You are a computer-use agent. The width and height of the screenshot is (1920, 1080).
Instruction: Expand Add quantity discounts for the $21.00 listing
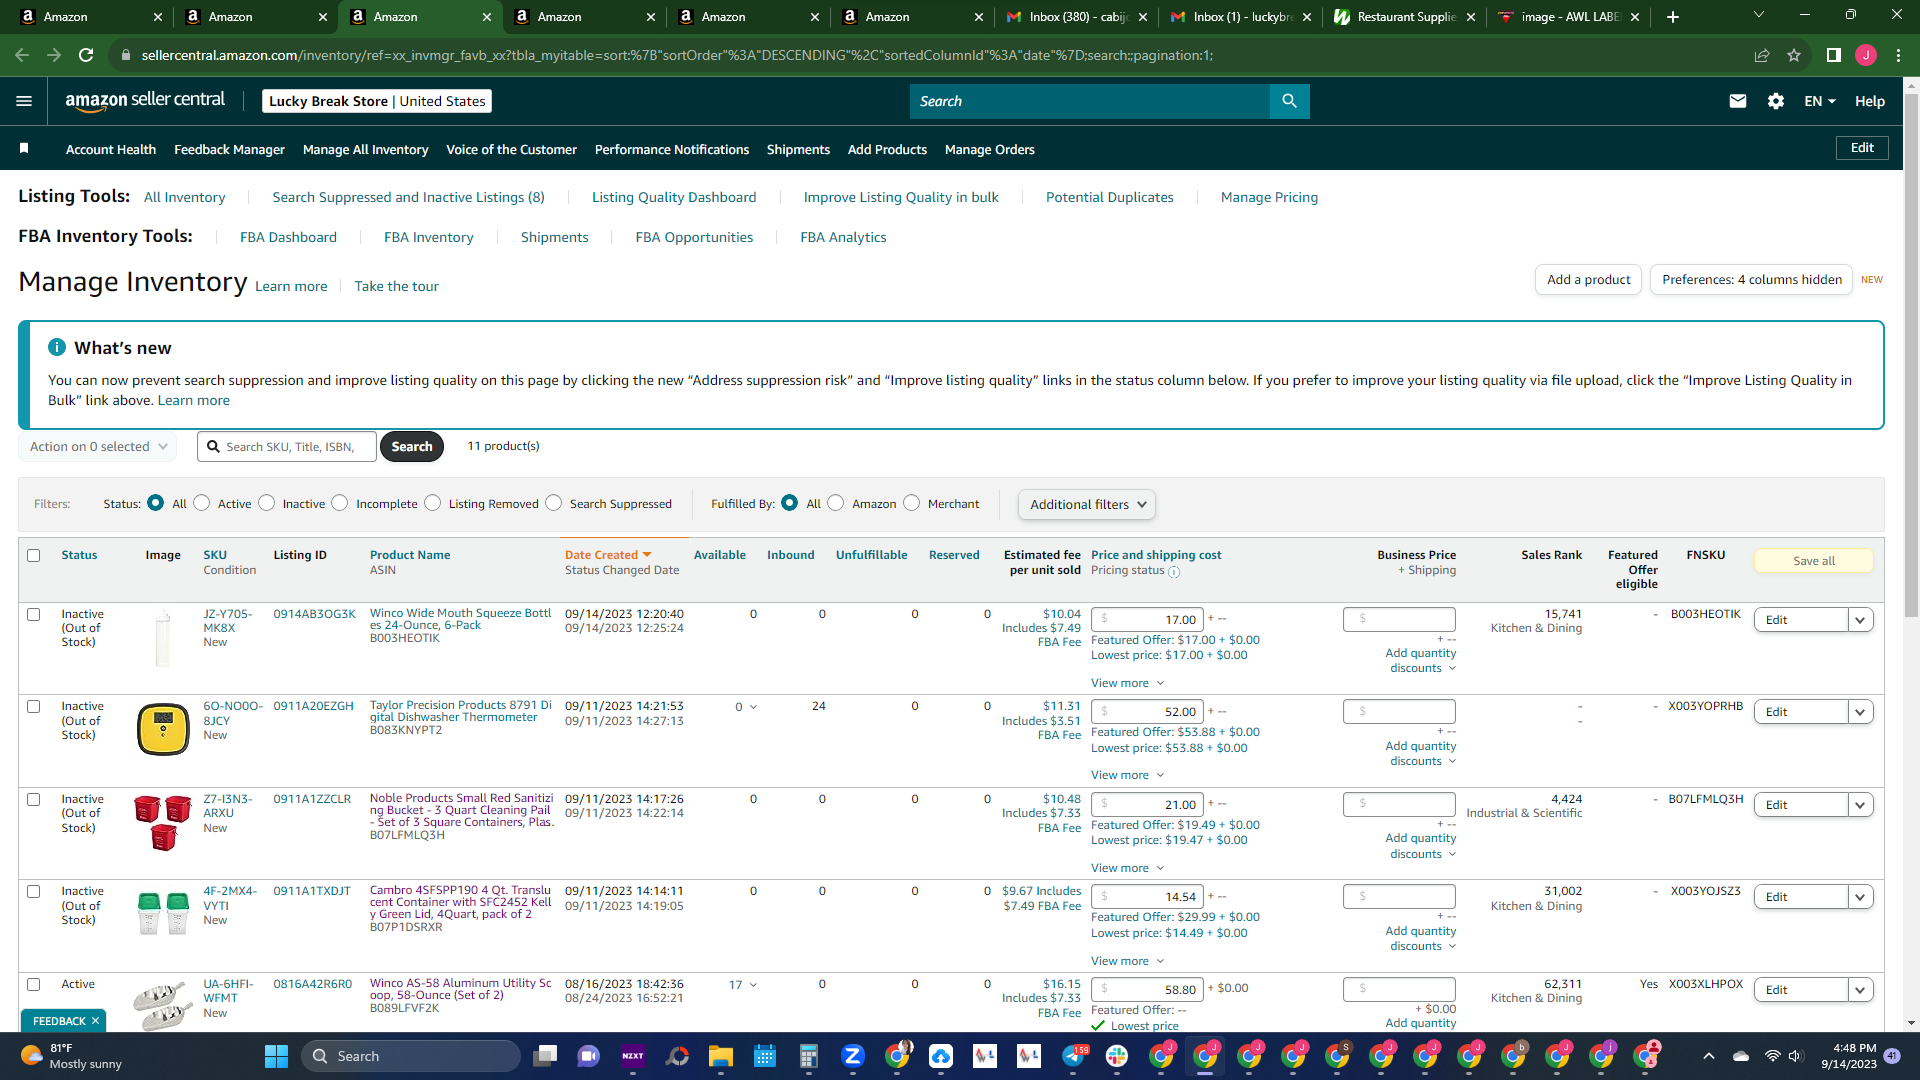click(1421, 846)
